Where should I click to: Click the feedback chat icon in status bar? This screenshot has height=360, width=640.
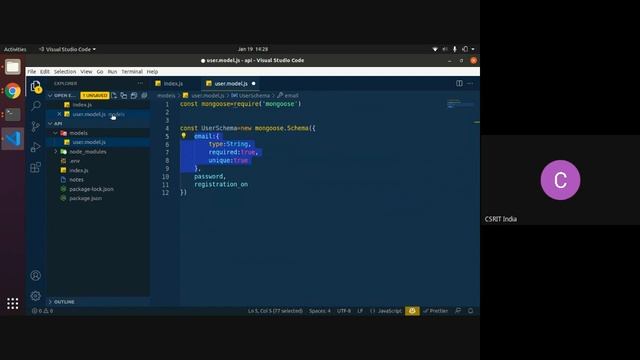coord(458,311)
